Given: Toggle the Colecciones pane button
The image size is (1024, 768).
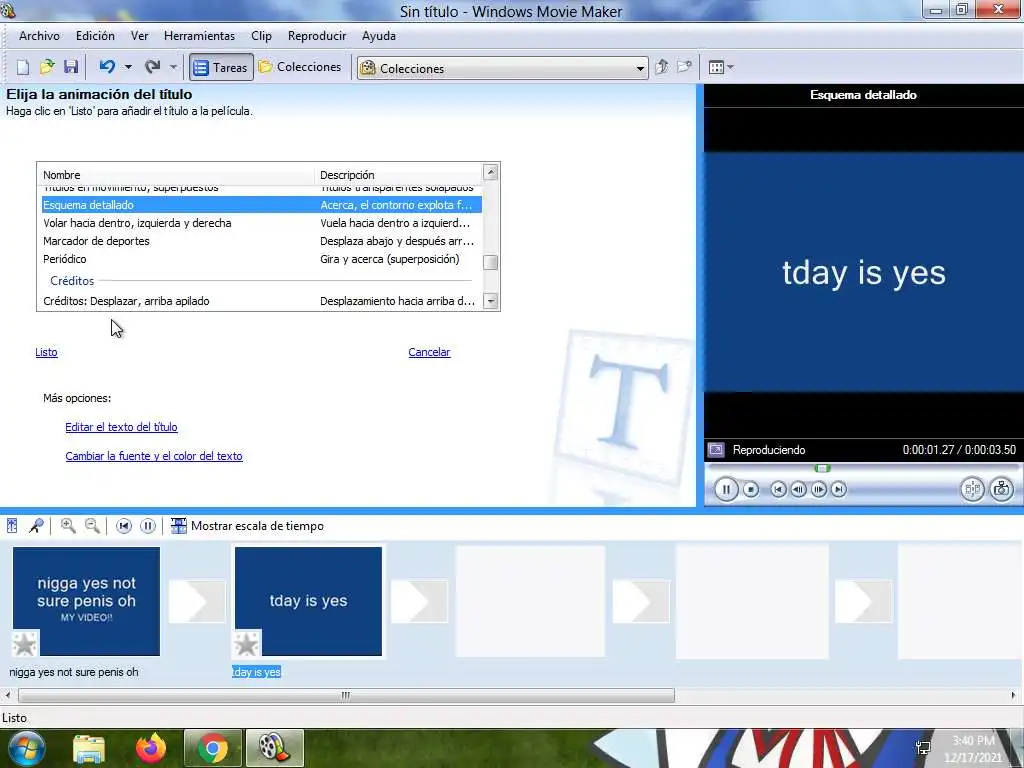Looking at the screenshot, I should point(300,67).
